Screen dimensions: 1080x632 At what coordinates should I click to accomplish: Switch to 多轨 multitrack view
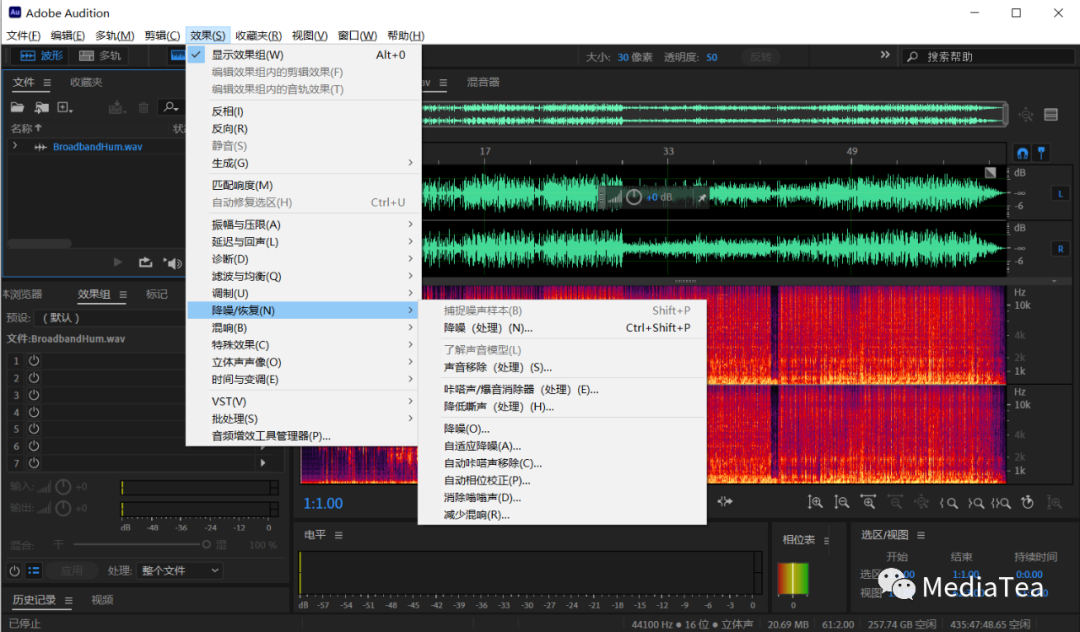tap(101, 56)
